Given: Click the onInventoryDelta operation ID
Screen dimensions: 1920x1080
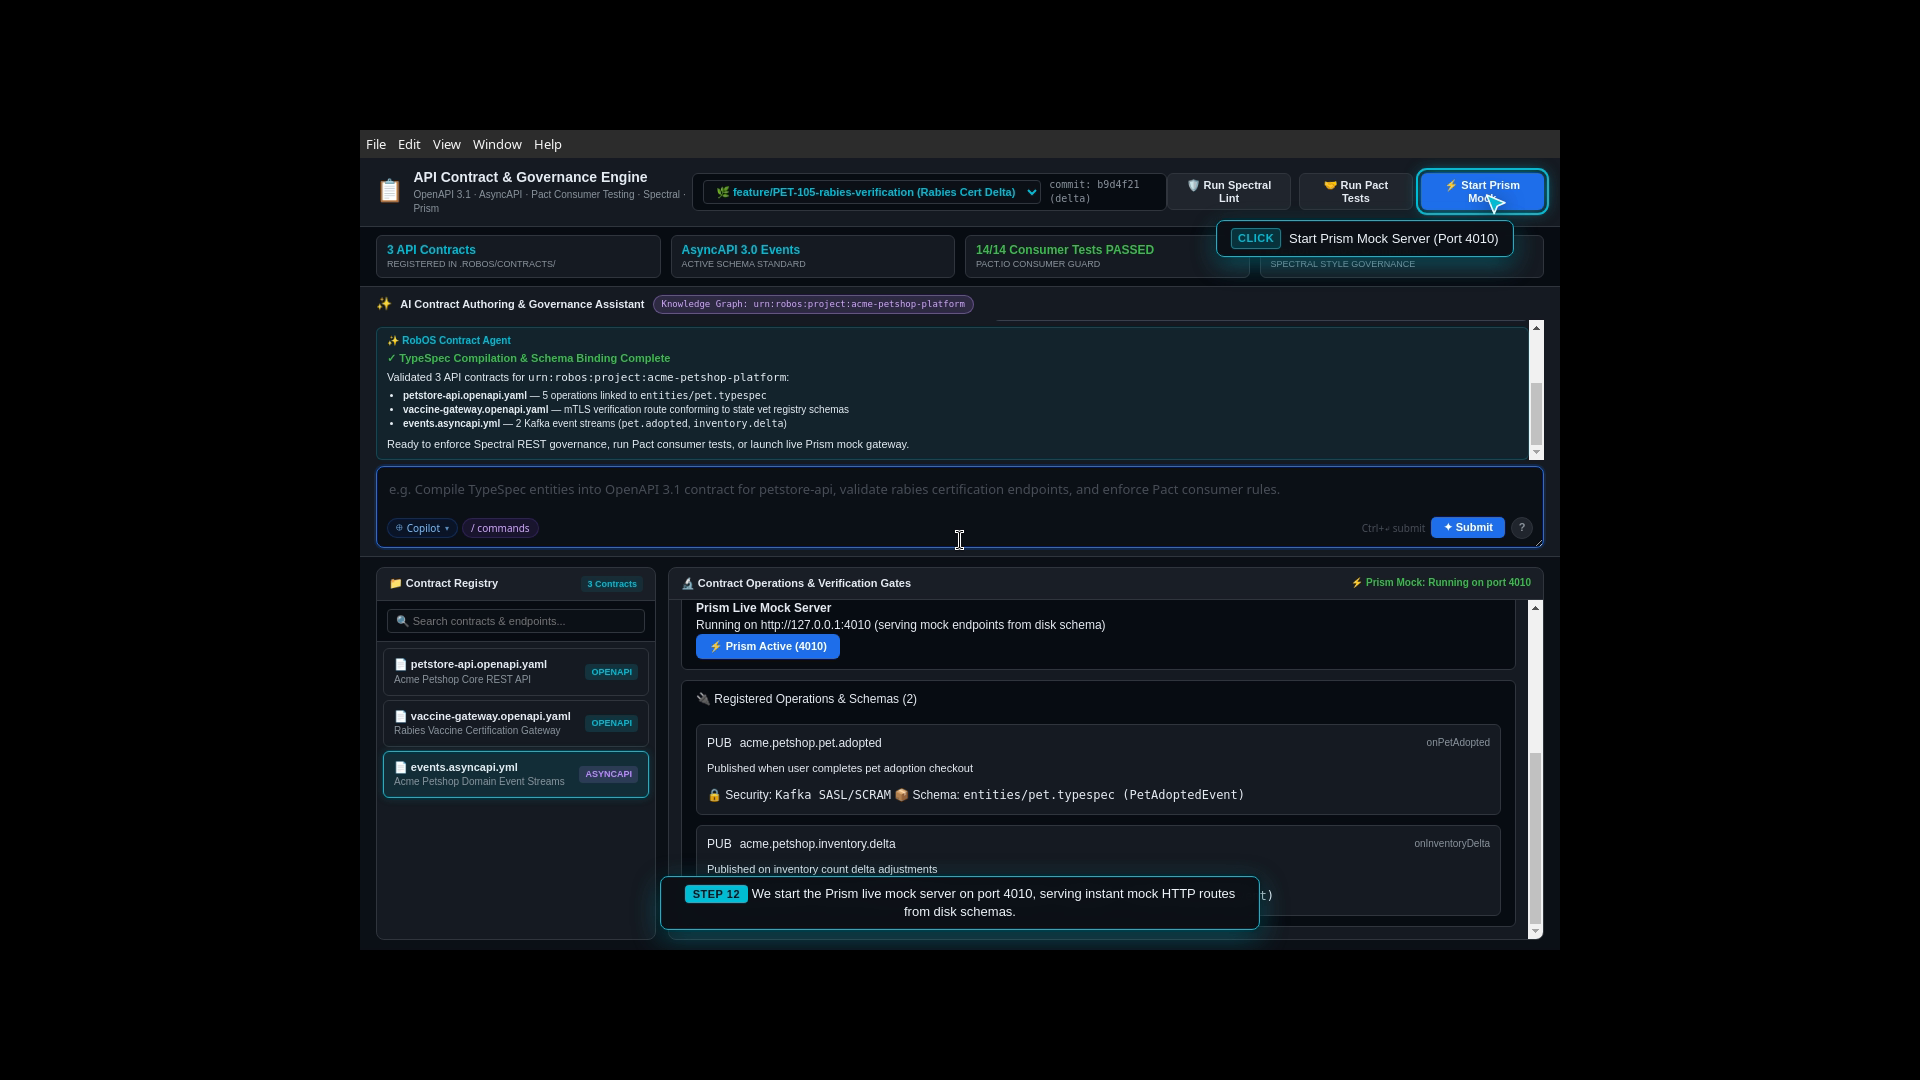Looking at the screenshot, I should click(x=1452, y=844).
